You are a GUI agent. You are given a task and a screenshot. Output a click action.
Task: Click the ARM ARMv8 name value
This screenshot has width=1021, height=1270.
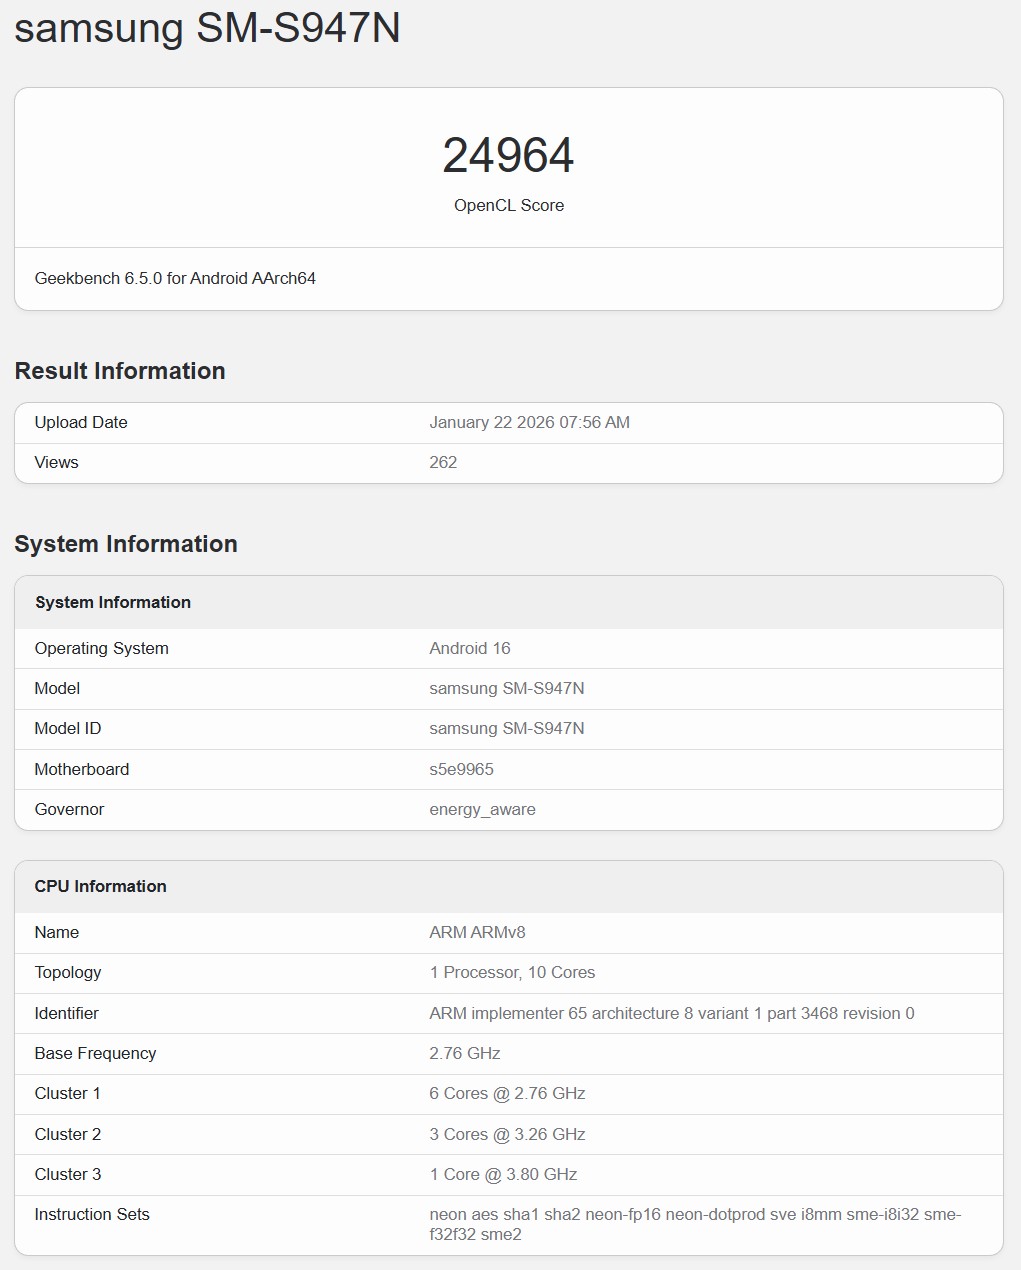point(477,932)
